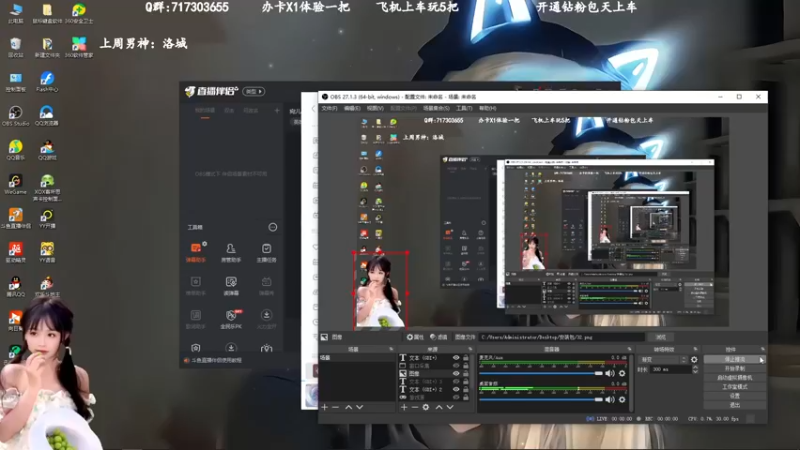The width and height of the screenshot is (800, 450).
Task: Open 麦克风/Aux audio settings gear
Action: pyautogui.click(x=622, y=373)
